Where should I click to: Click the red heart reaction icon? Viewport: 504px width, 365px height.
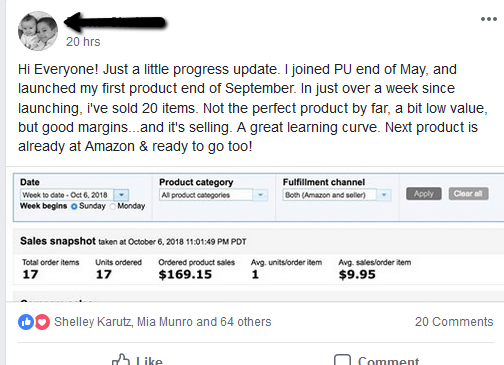(x=42, y=322)
